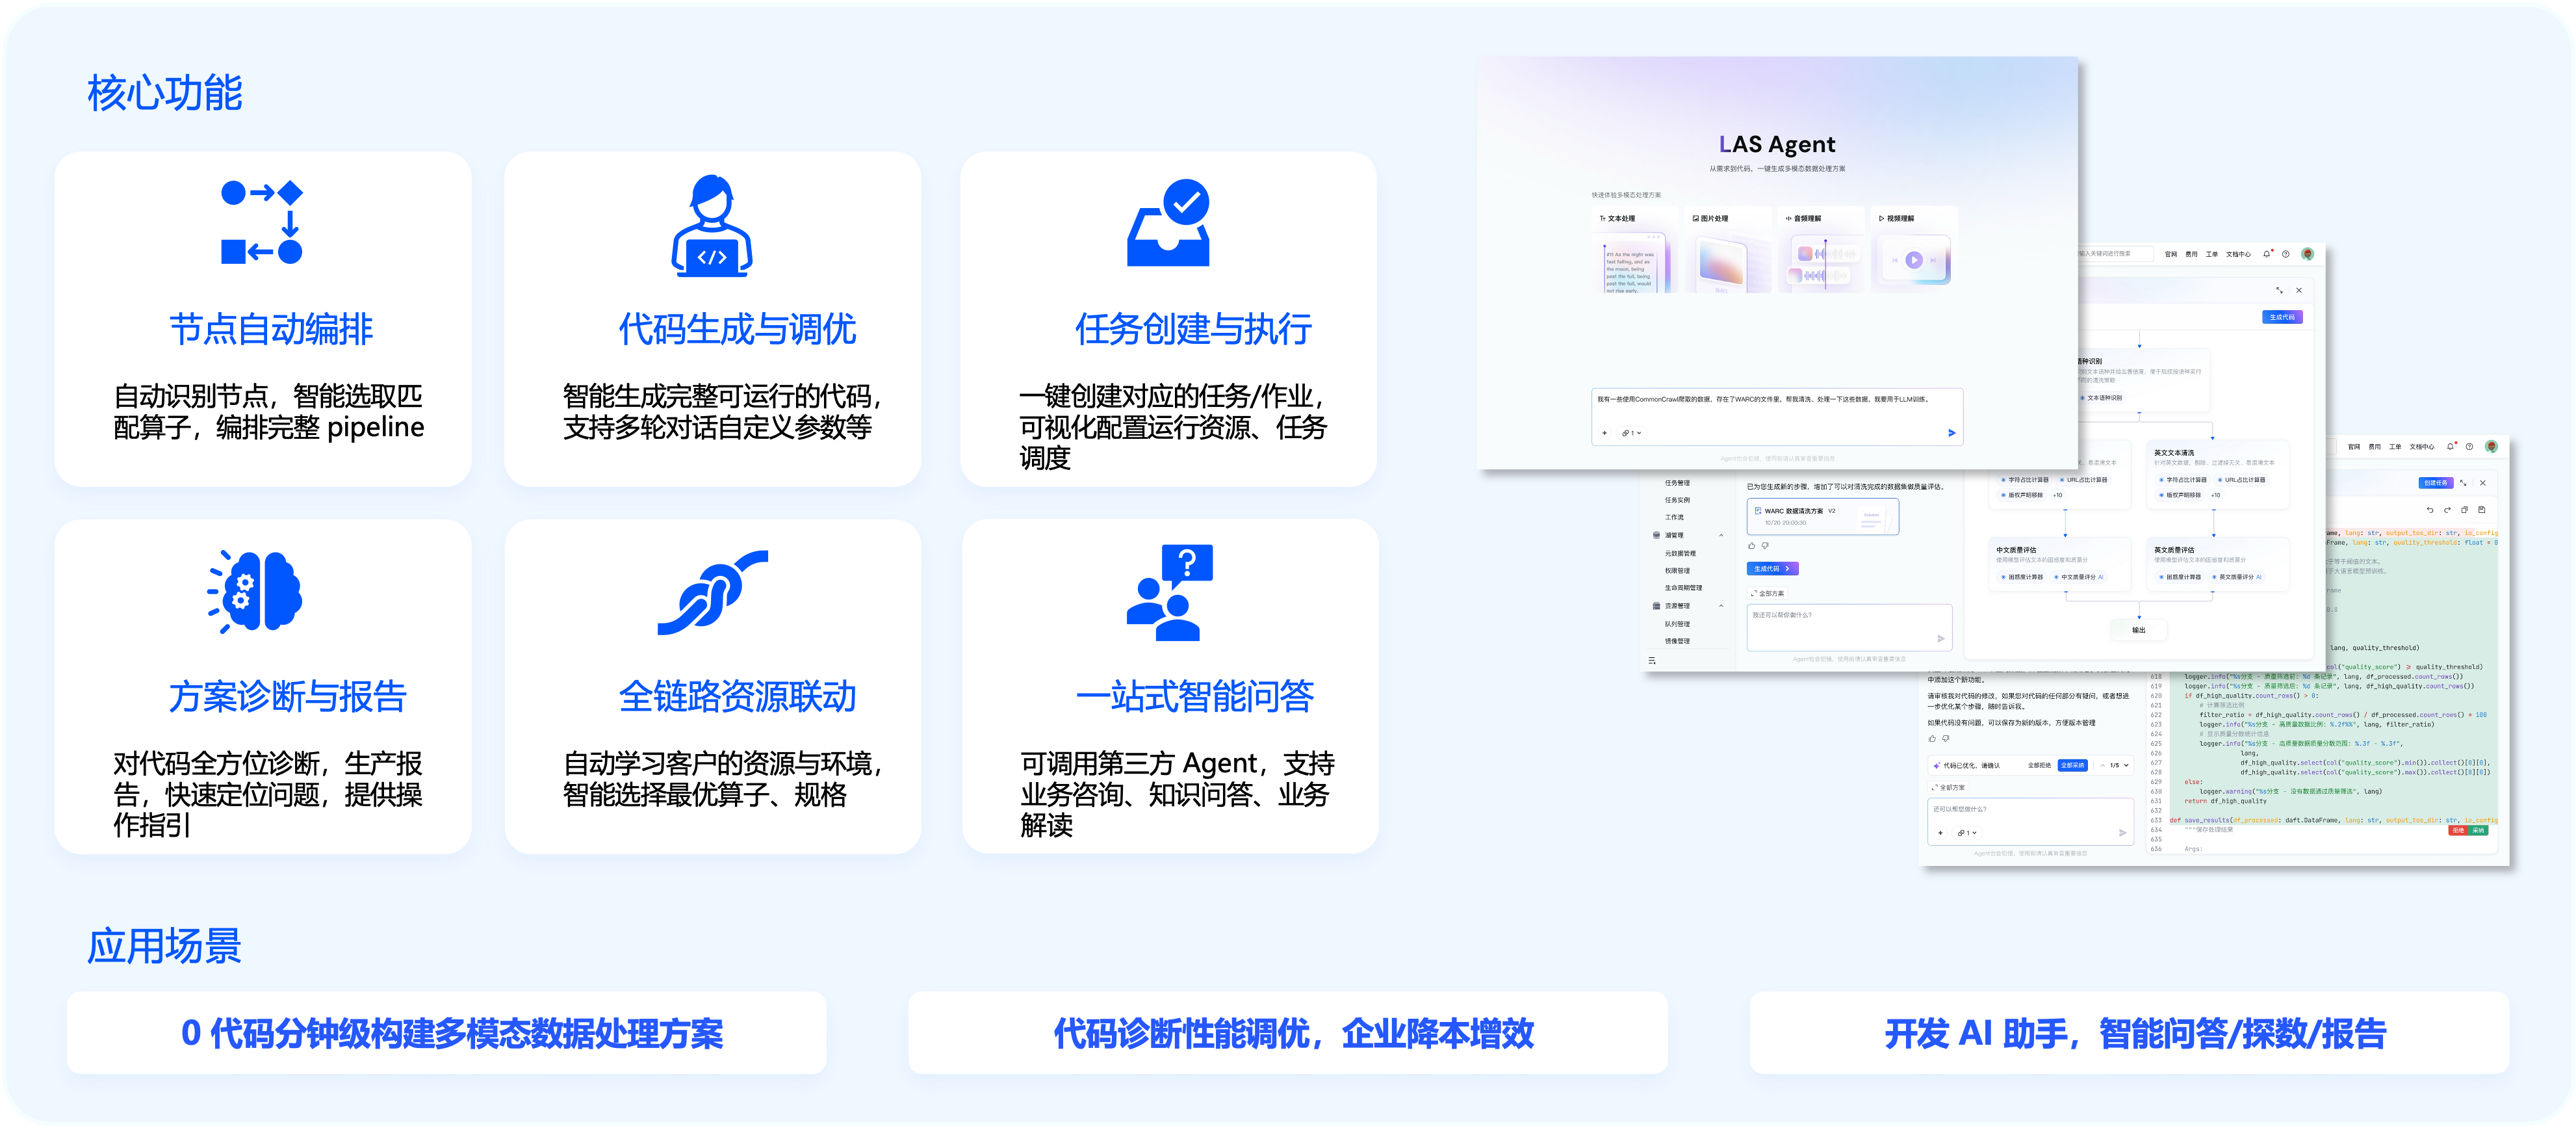Click the plus attachment button in LAS Agent prompt
Image resolution: width=2576 pixels, height=1126 pixels.
click(1604, 433)
